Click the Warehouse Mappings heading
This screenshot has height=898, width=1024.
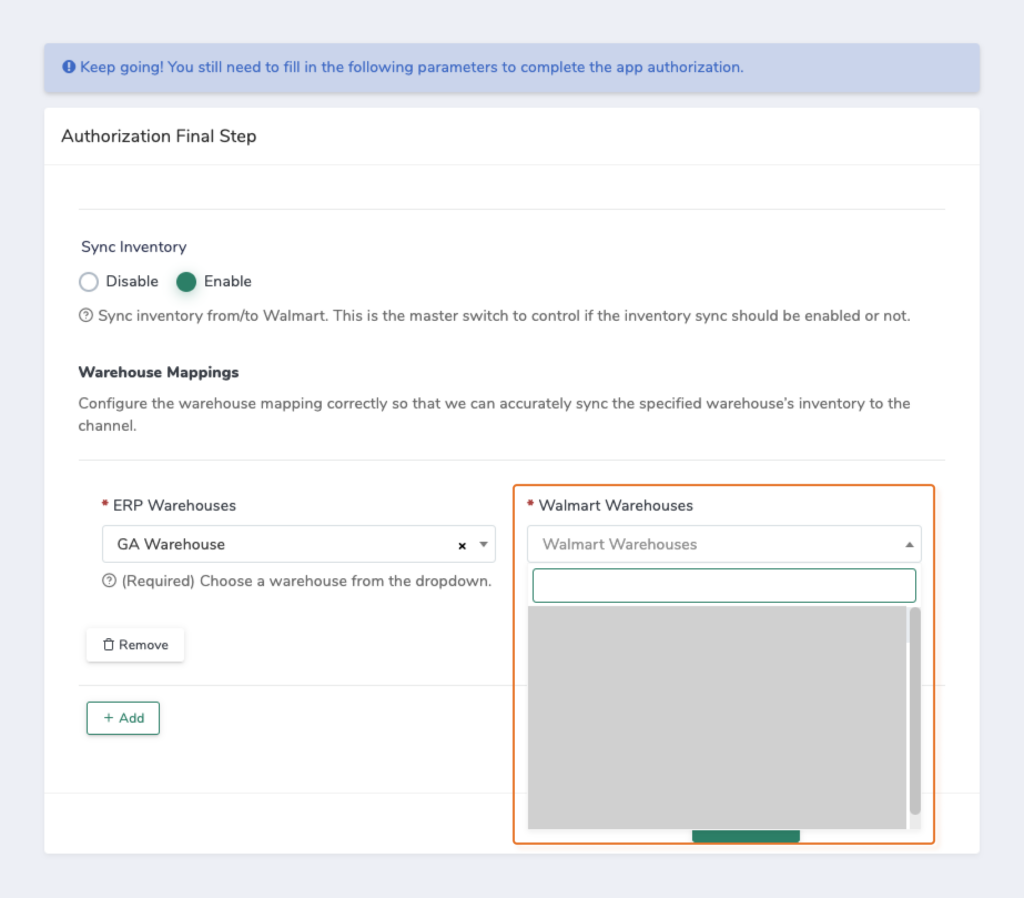pos(159,372)
